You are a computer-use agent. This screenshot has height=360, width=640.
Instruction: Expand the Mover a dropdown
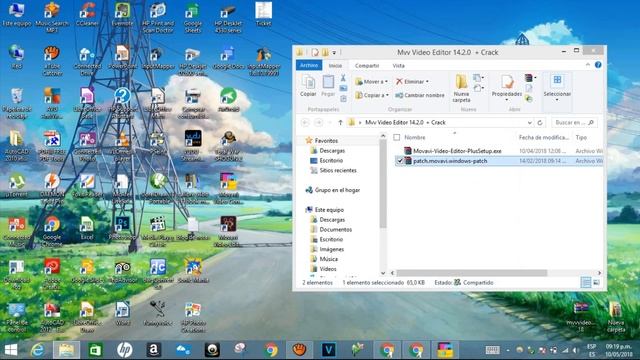point(386,82)
